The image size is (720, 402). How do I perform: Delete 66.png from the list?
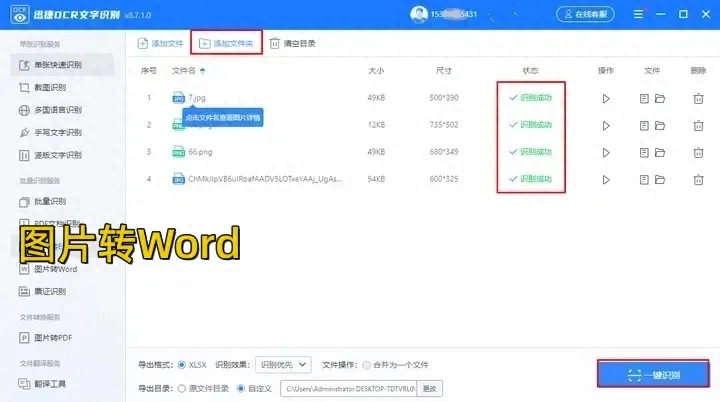[698, 153]
